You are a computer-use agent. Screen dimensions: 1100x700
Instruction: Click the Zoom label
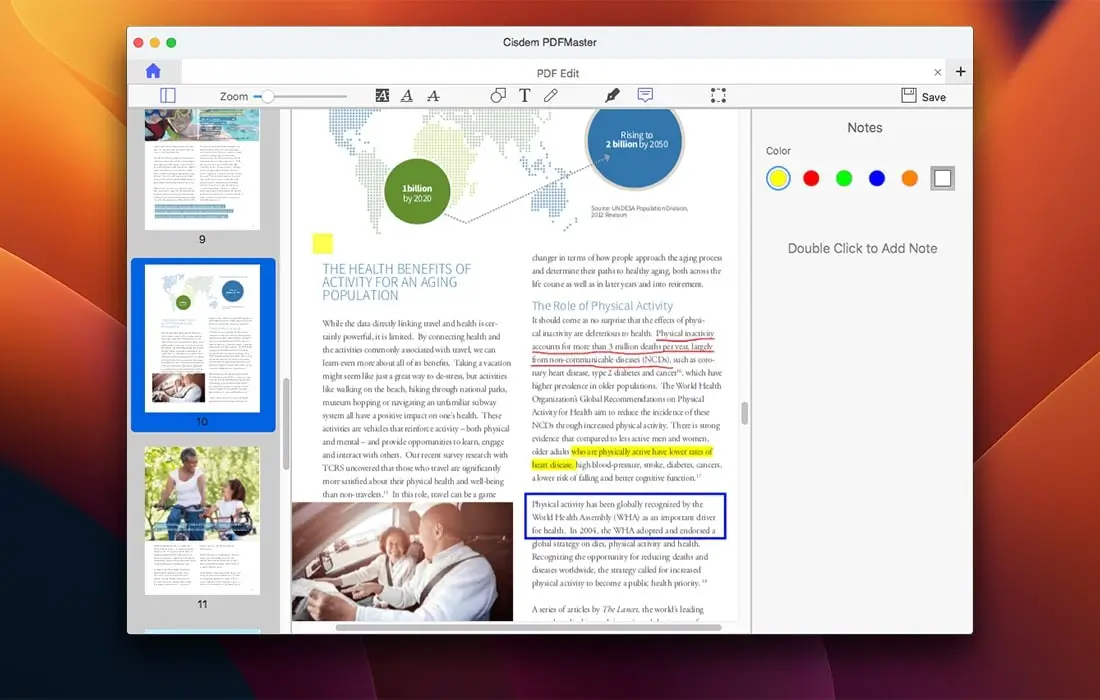coord(234,97)
